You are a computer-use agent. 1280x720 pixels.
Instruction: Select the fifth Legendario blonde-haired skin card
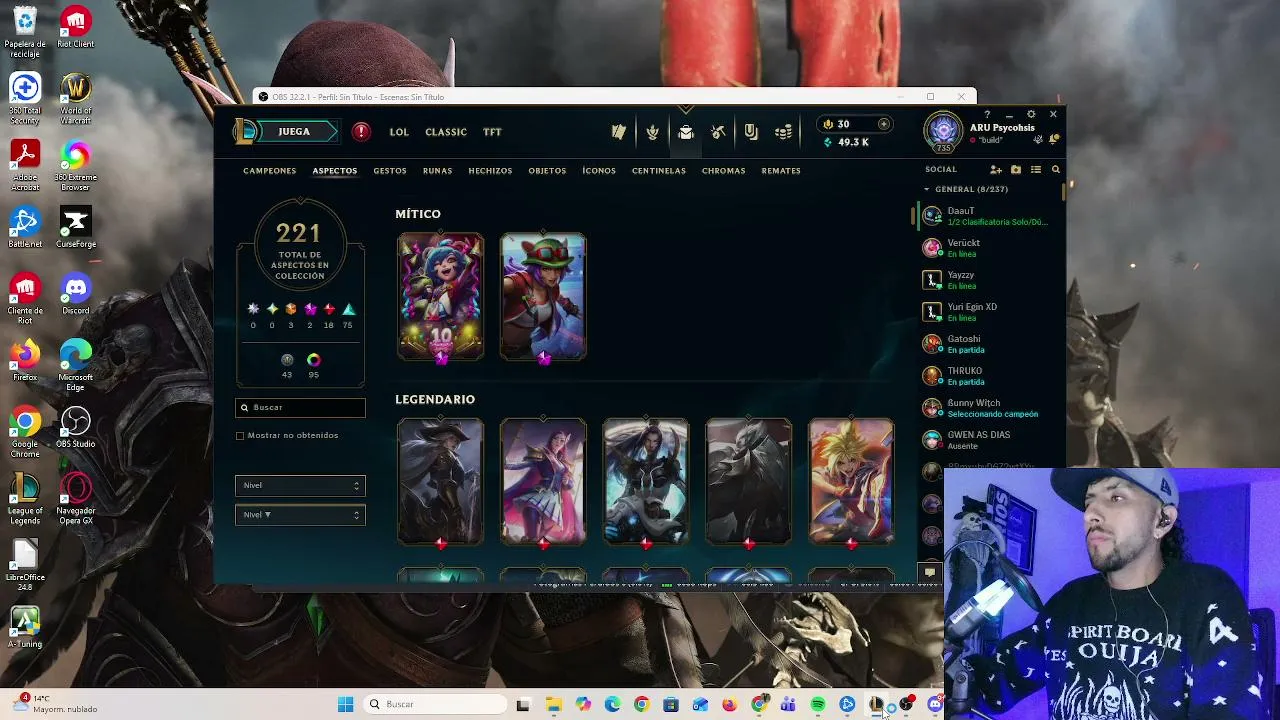point(851,483)
